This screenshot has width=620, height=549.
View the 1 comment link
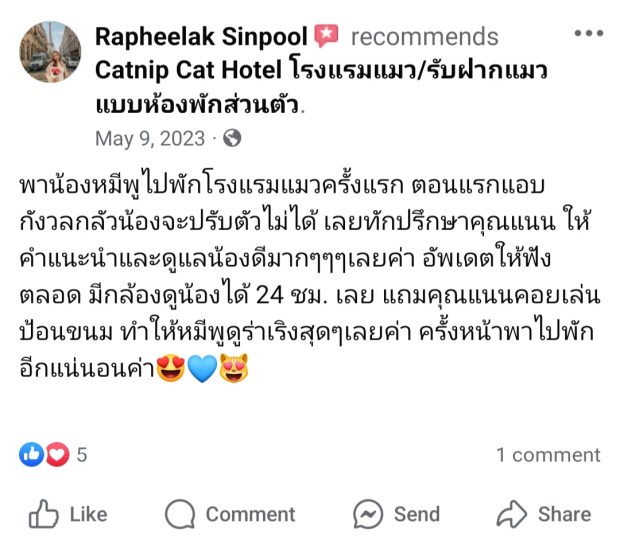548,455
